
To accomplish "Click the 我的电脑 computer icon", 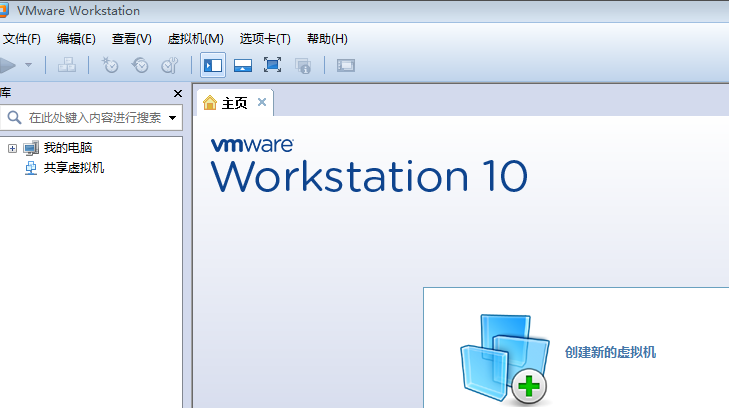I will tap(31, 148).
